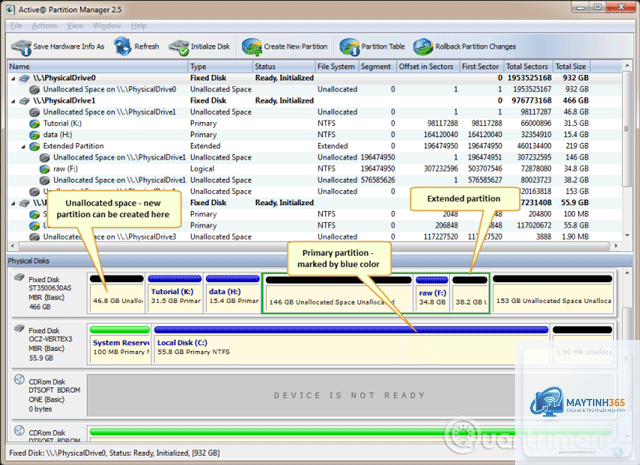Image resolution: width=640 pixels, height=465 pixels.
Task: Click the Create New Partition icon
Action: click(x=251, y=47)
